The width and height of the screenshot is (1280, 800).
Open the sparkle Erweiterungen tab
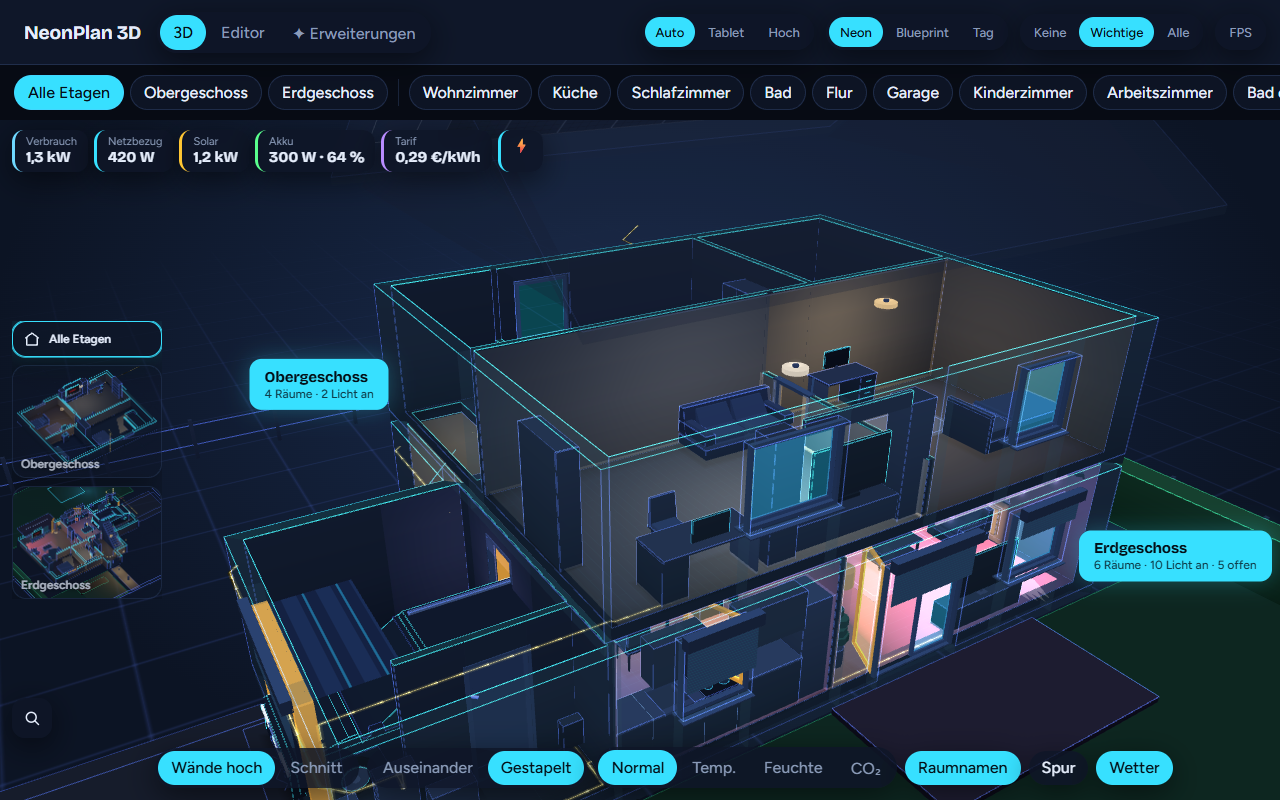(354, 33)
